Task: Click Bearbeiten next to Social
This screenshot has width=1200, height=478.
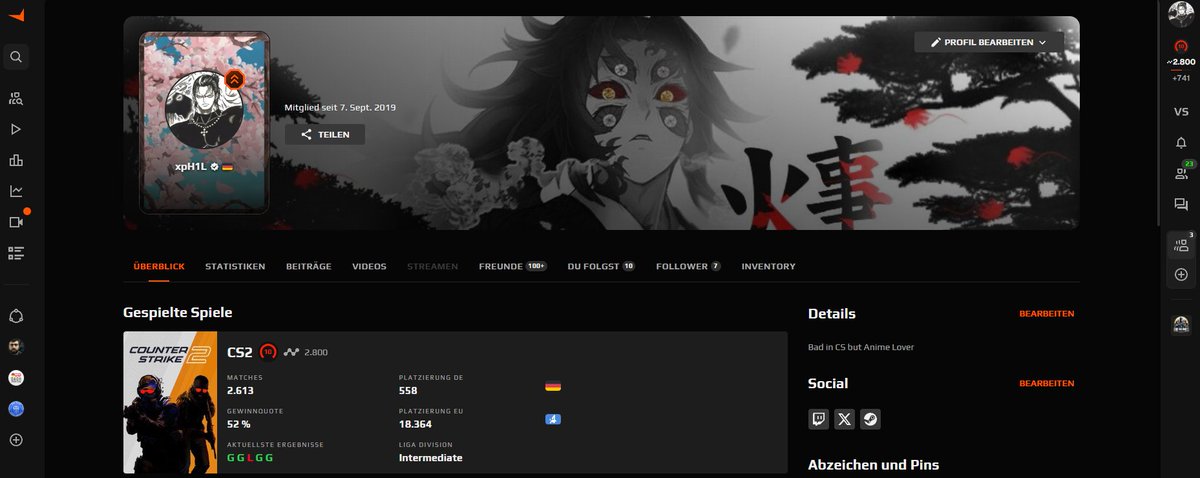Action: [1047, 384]
